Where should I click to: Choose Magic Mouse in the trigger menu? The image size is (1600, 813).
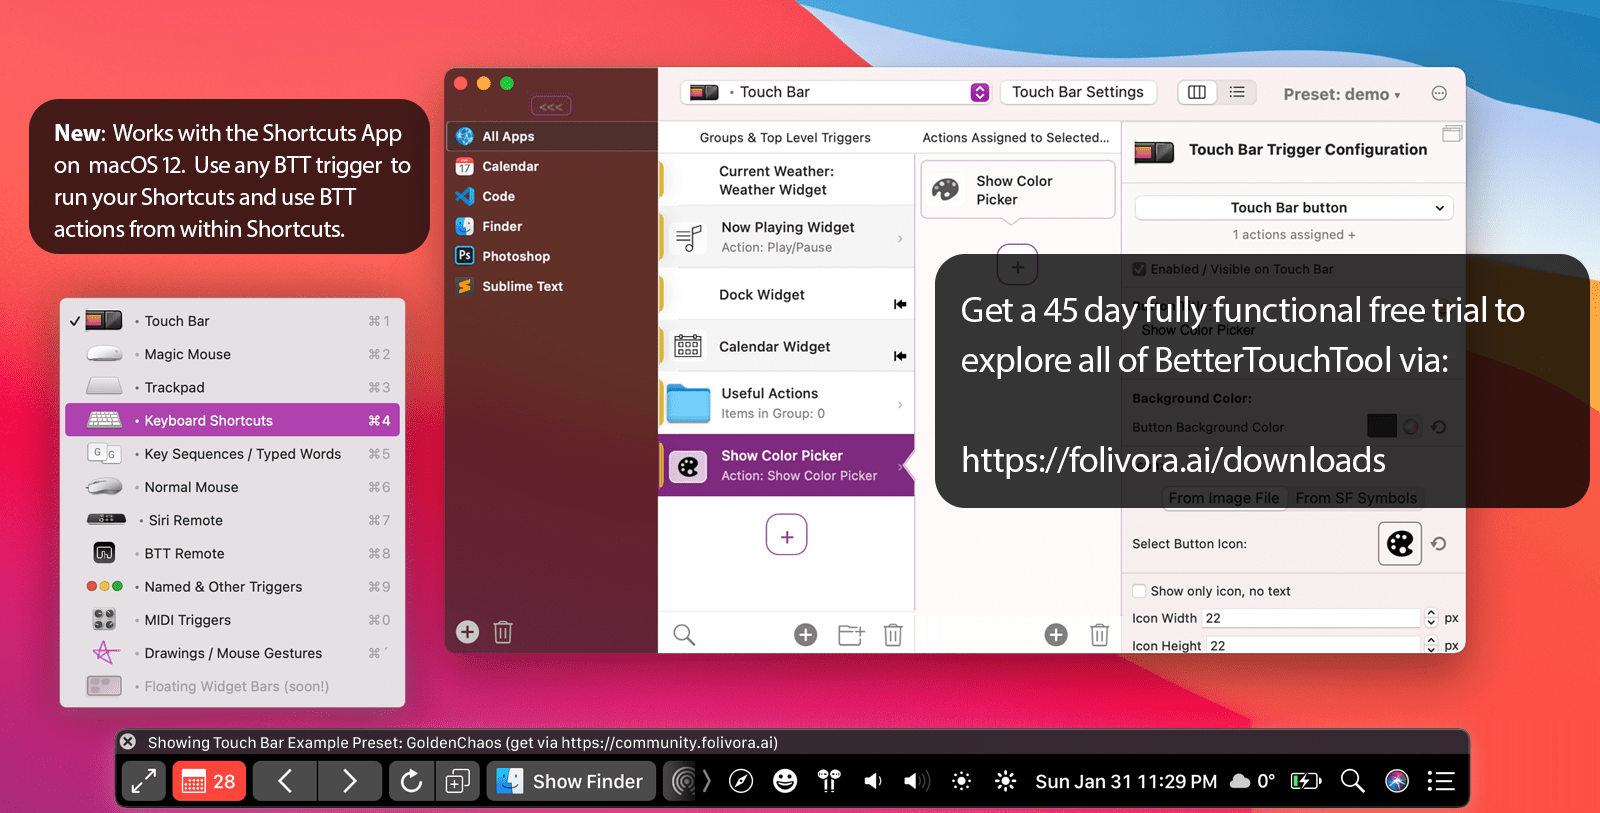[x=232, y=354]
